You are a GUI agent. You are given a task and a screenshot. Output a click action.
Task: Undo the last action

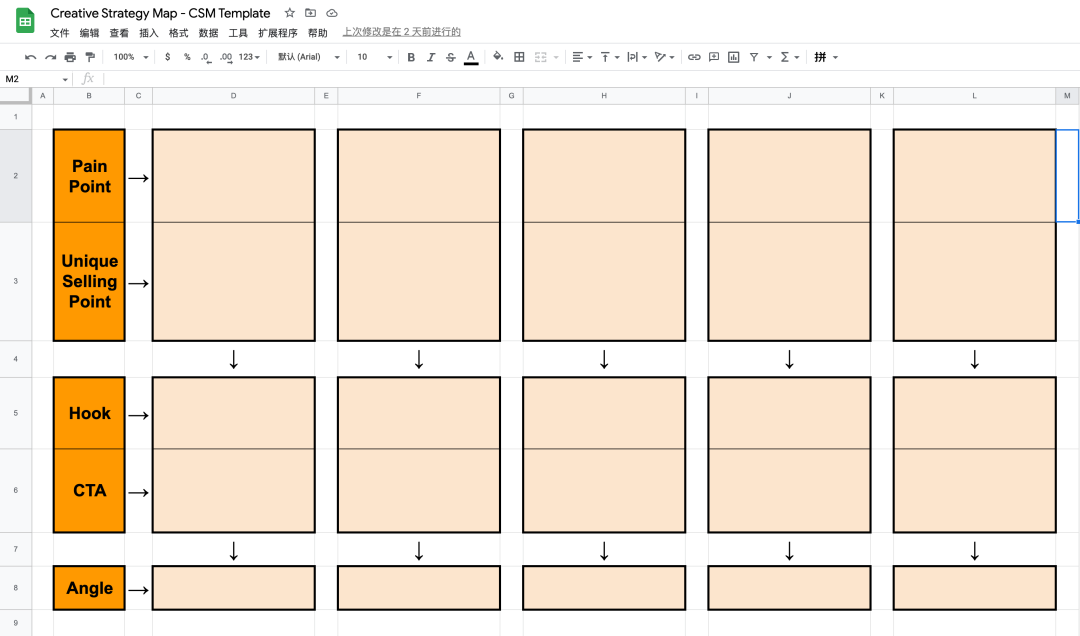(x=30, y=57)
